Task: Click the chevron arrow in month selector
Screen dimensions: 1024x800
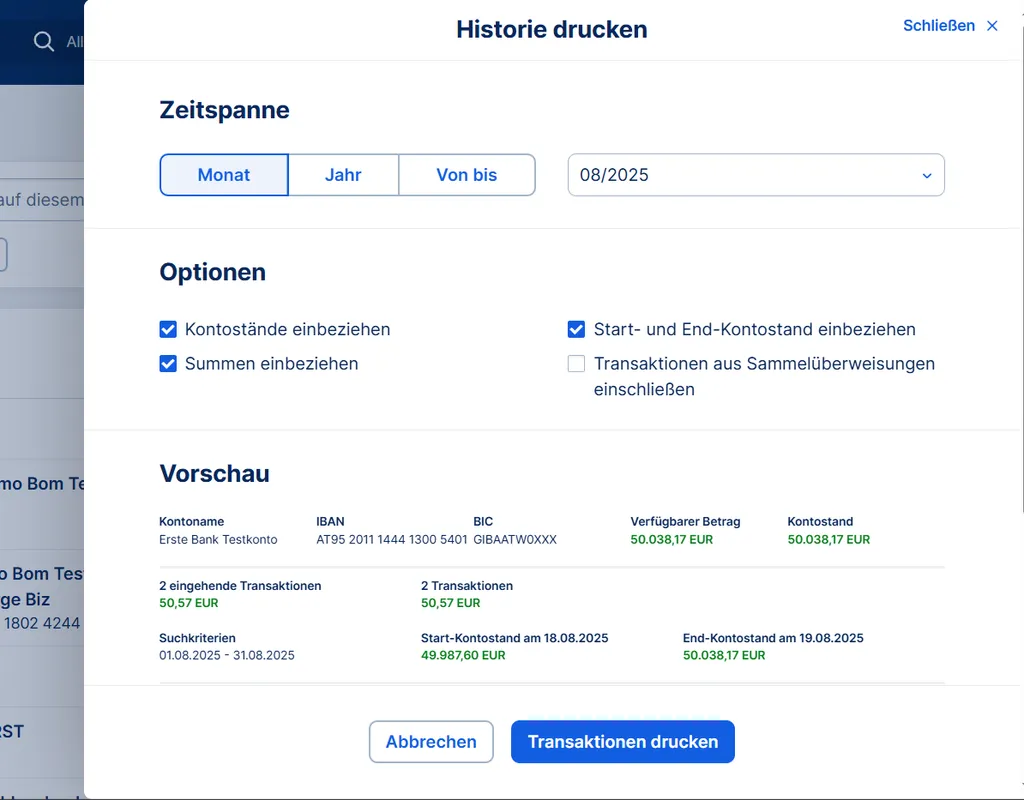Action: coord(927,176)
